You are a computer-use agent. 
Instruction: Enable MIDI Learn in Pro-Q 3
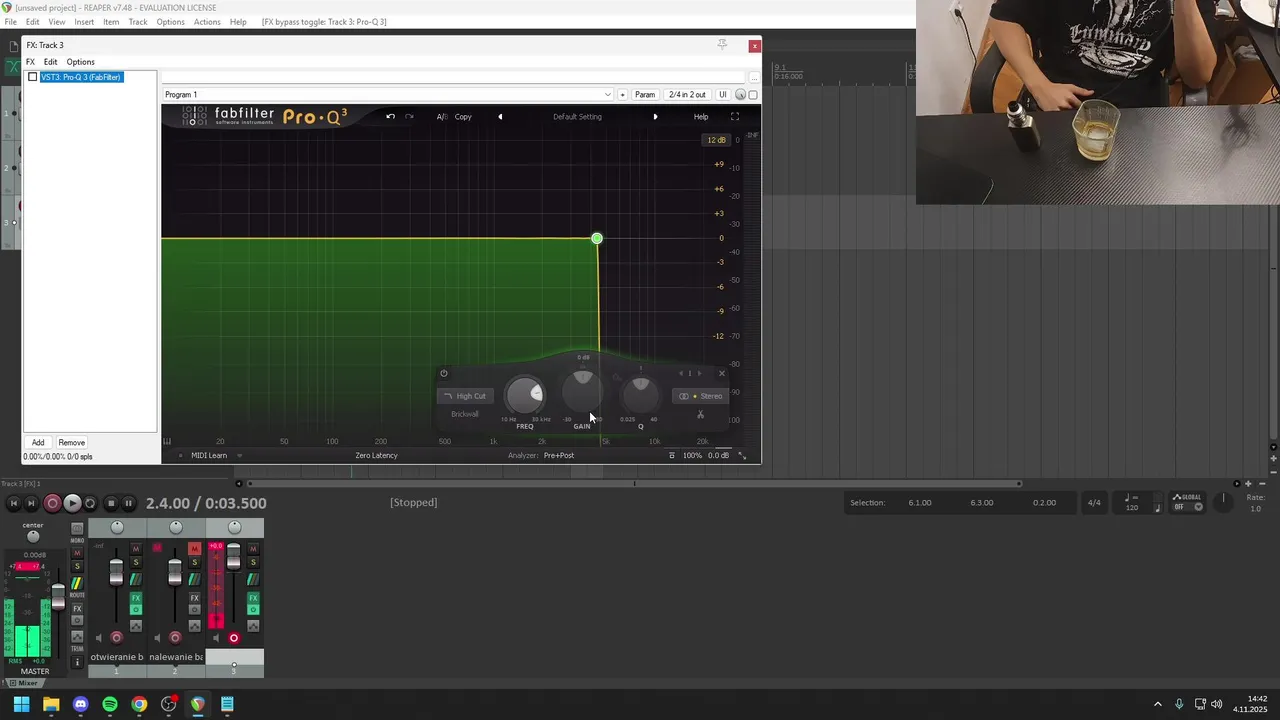[x=209, y=455]
